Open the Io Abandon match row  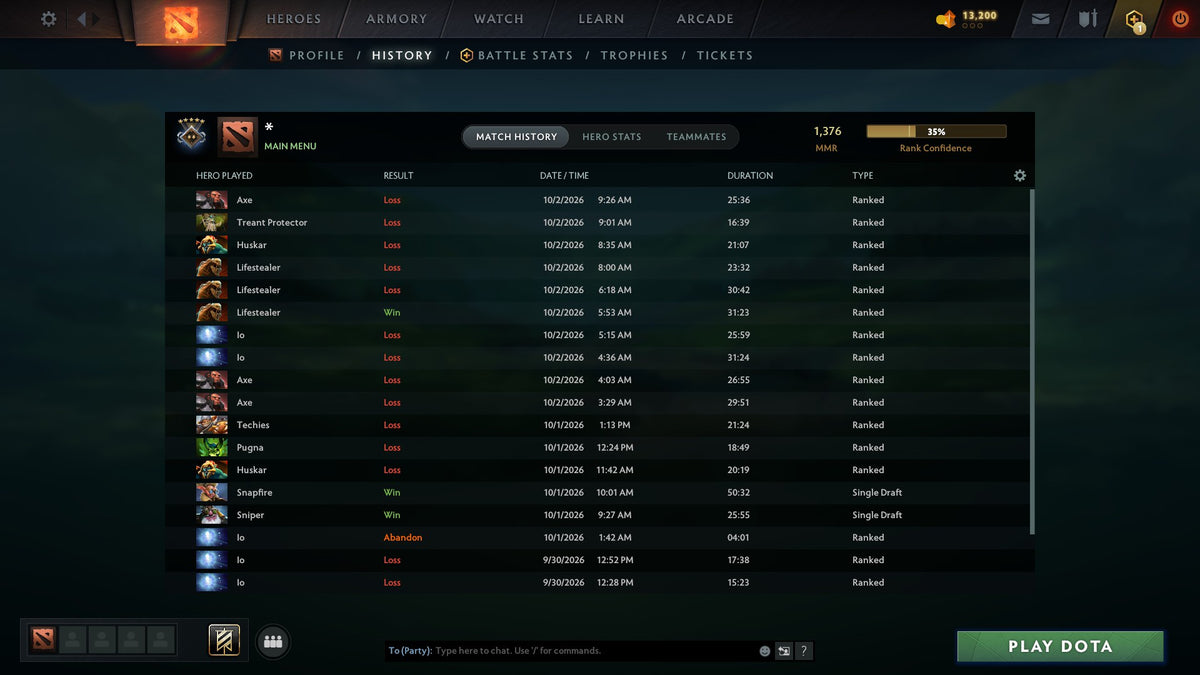point(597,537)
